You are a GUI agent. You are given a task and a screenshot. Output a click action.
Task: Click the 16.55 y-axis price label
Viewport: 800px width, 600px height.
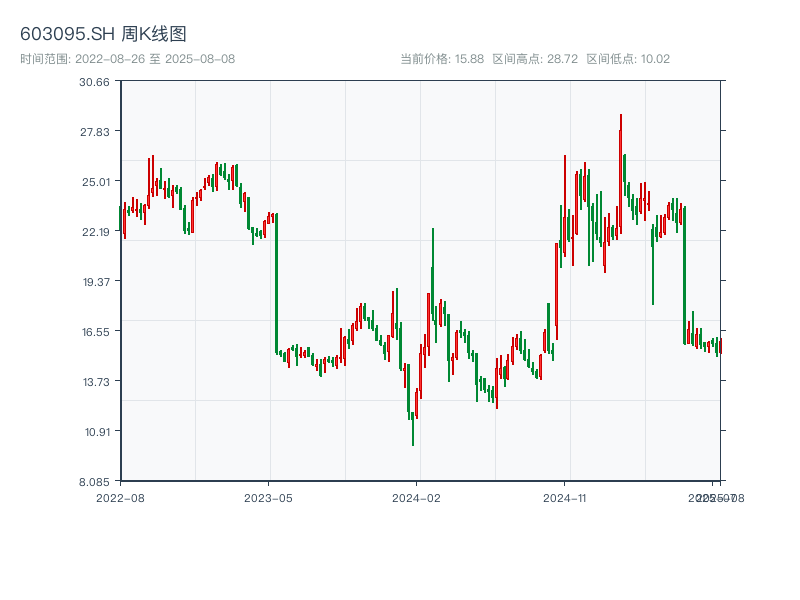[x=95, y=332]
